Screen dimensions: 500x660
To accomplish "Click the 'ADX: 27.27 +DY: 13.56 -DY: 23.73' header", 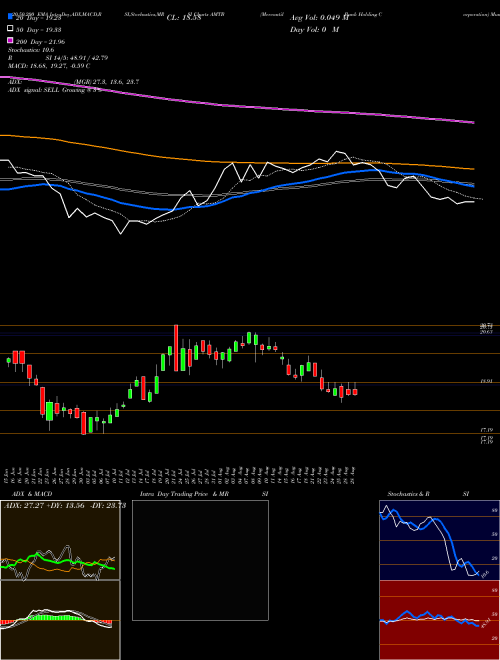I will click(65, 506).
